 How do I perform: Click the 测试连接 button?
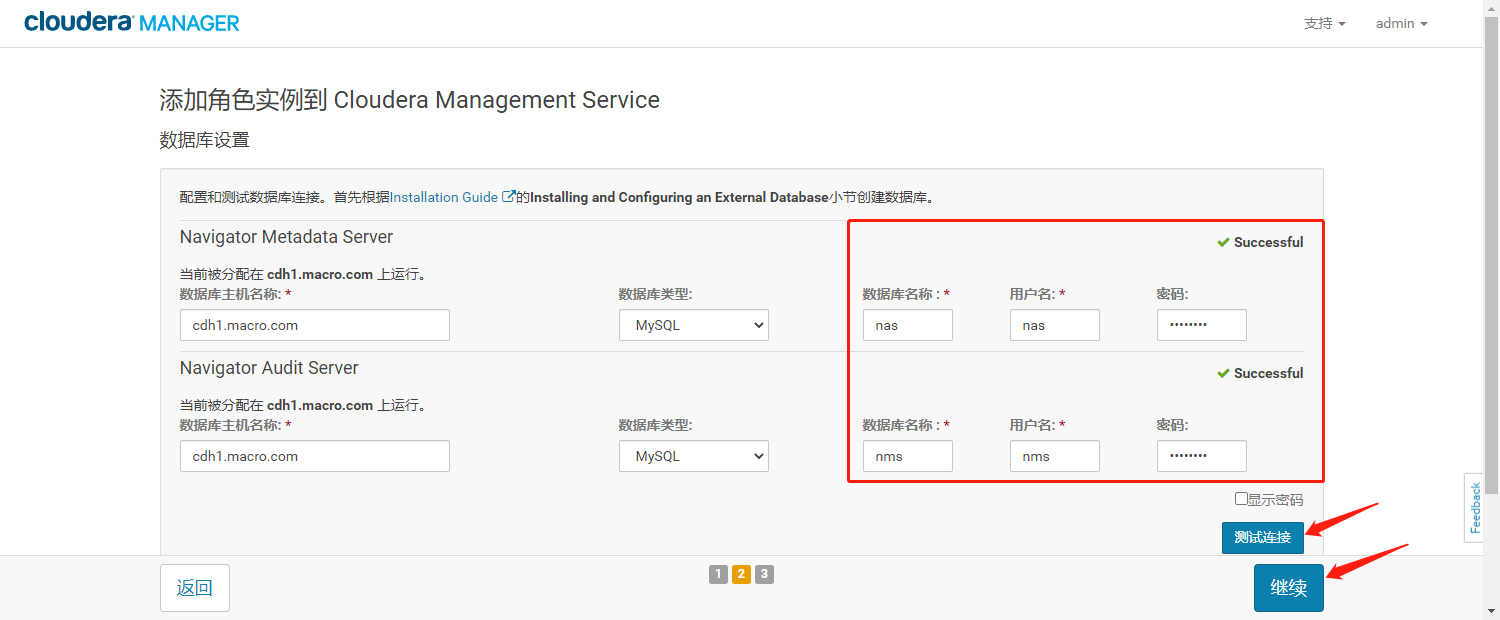1262,537
